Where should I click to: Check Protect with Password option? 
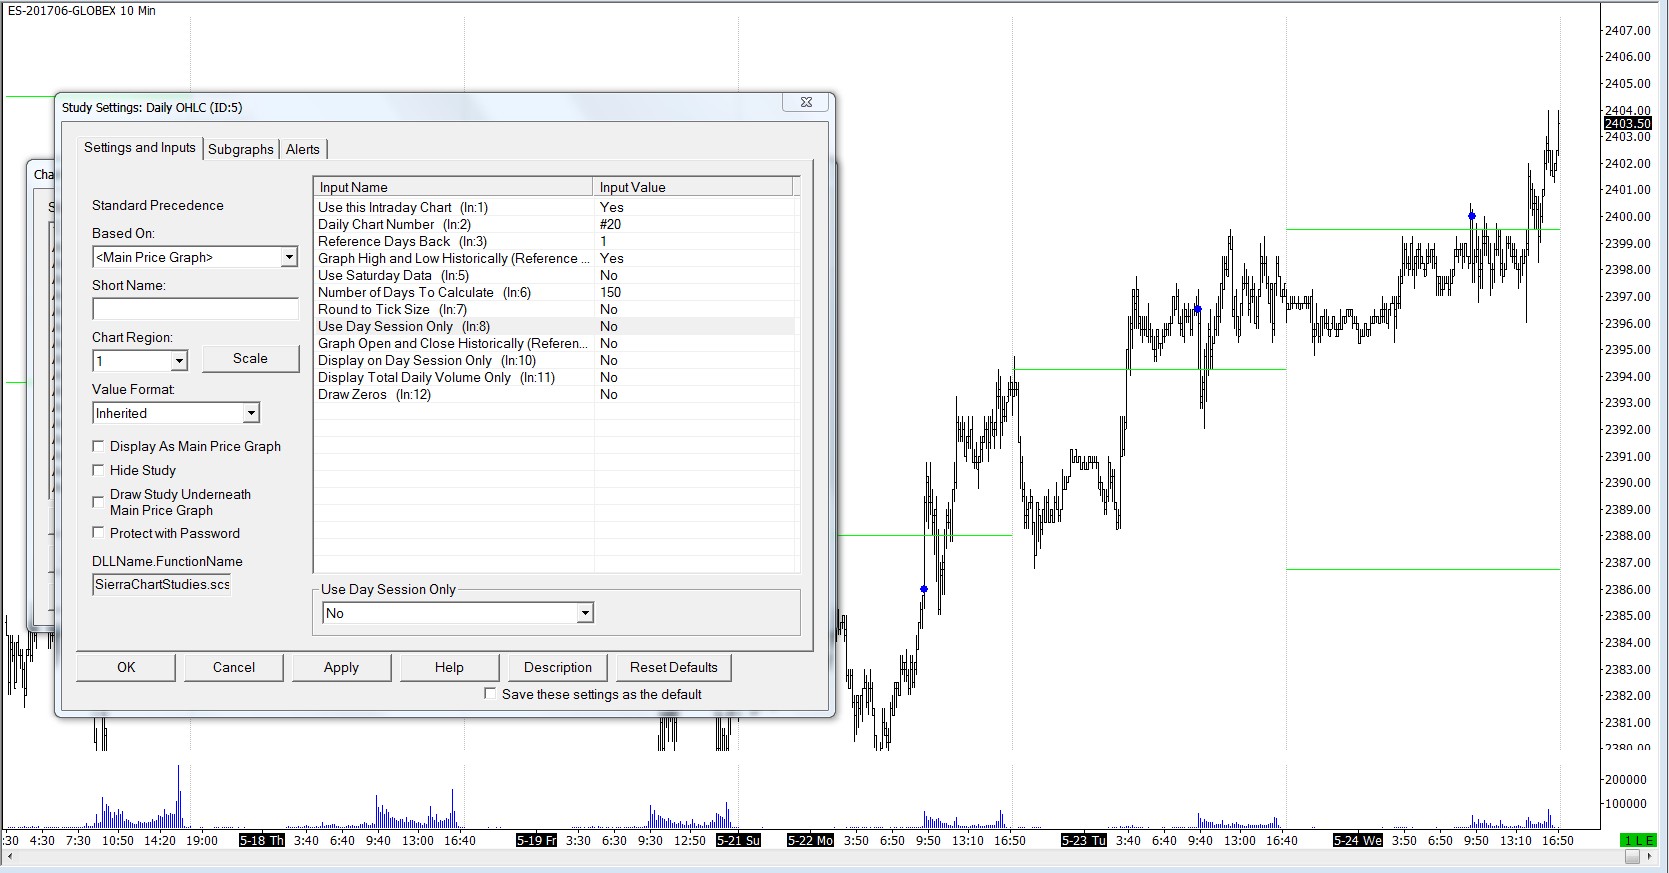click(98, 533)
